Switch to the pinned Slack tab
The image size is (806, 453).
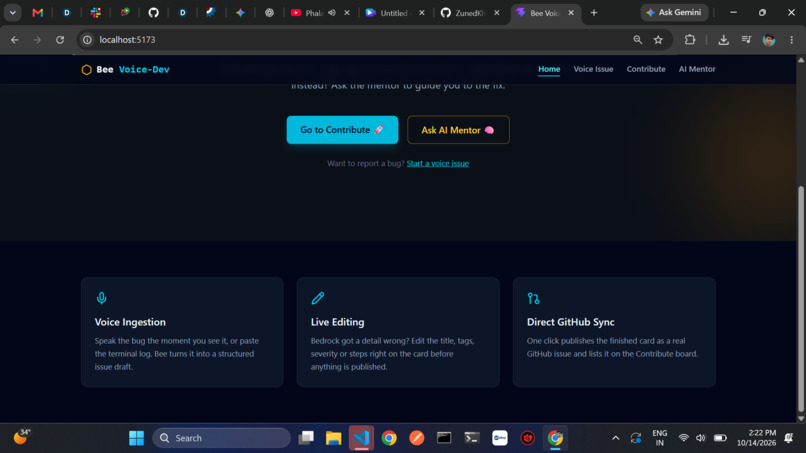[96, 13]
